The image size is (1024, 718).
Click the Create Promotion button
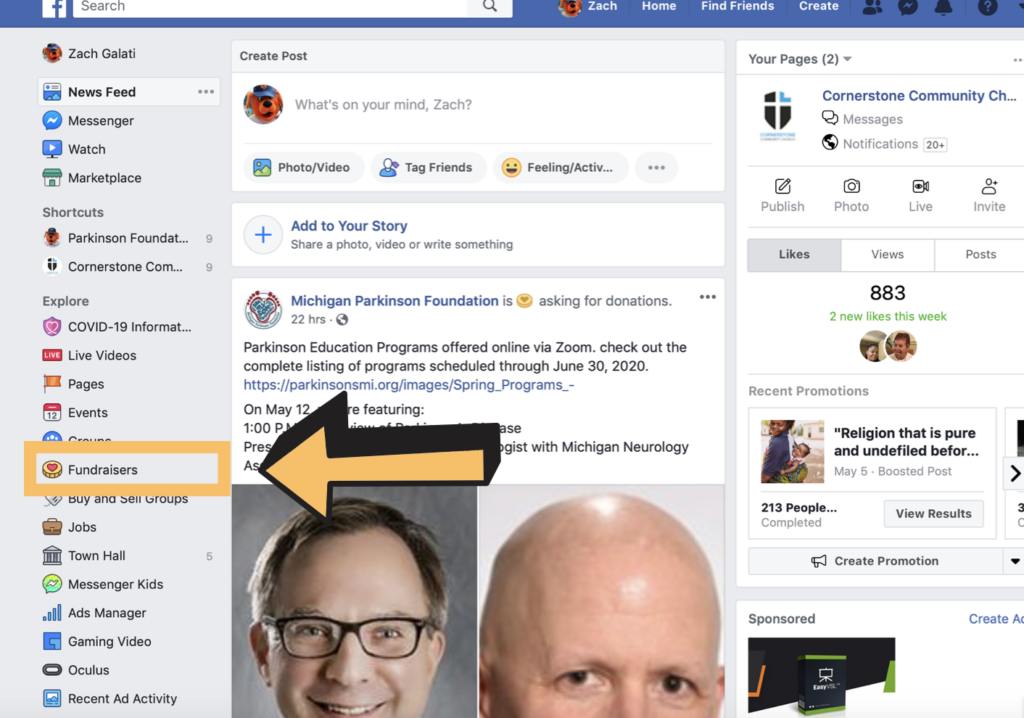(x=875, y=561)
